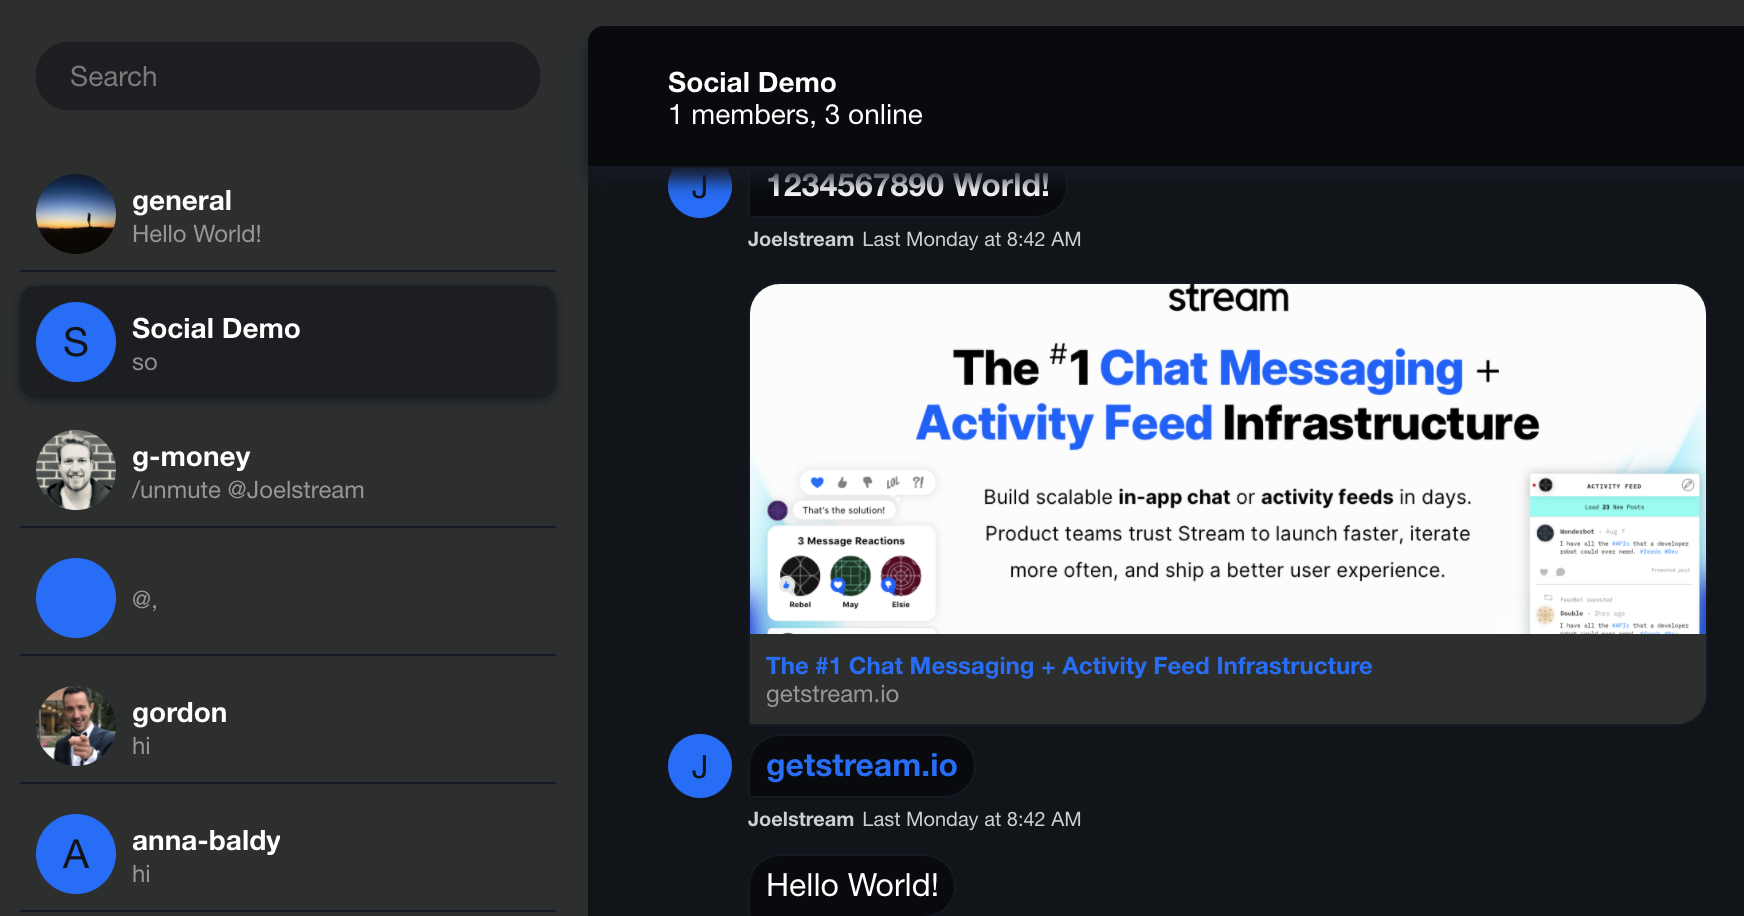Viewport: 1744px width, 916px height.
Task: Click the Joelstream avatar beside getstream.io message
Action: coord(700,766)
